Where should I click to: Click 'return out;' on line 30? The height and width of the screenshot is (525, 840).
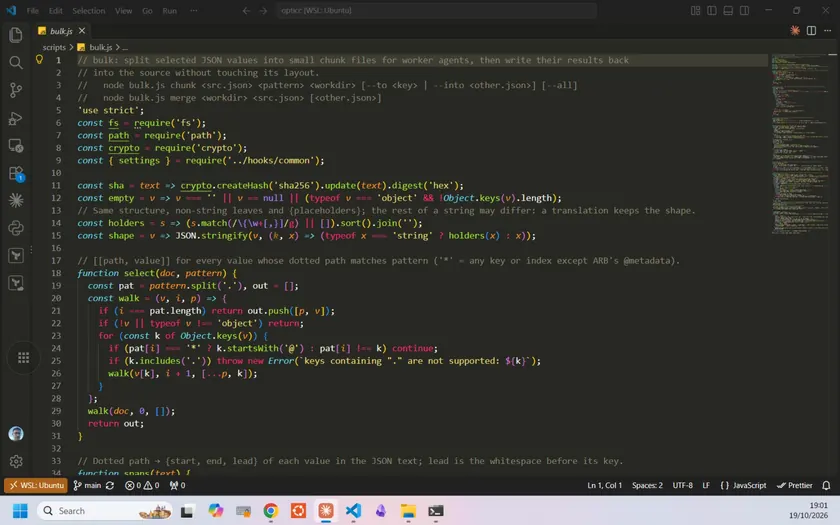(116, 423)
